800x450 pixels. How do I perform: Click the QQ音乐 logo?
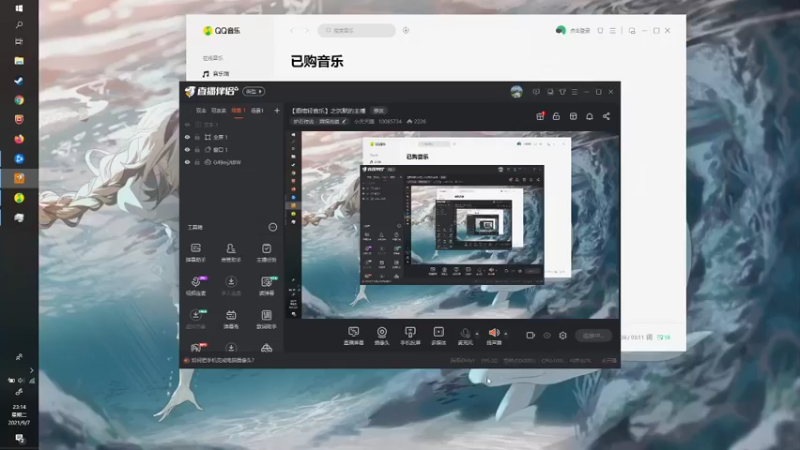(x=221, y=31)
